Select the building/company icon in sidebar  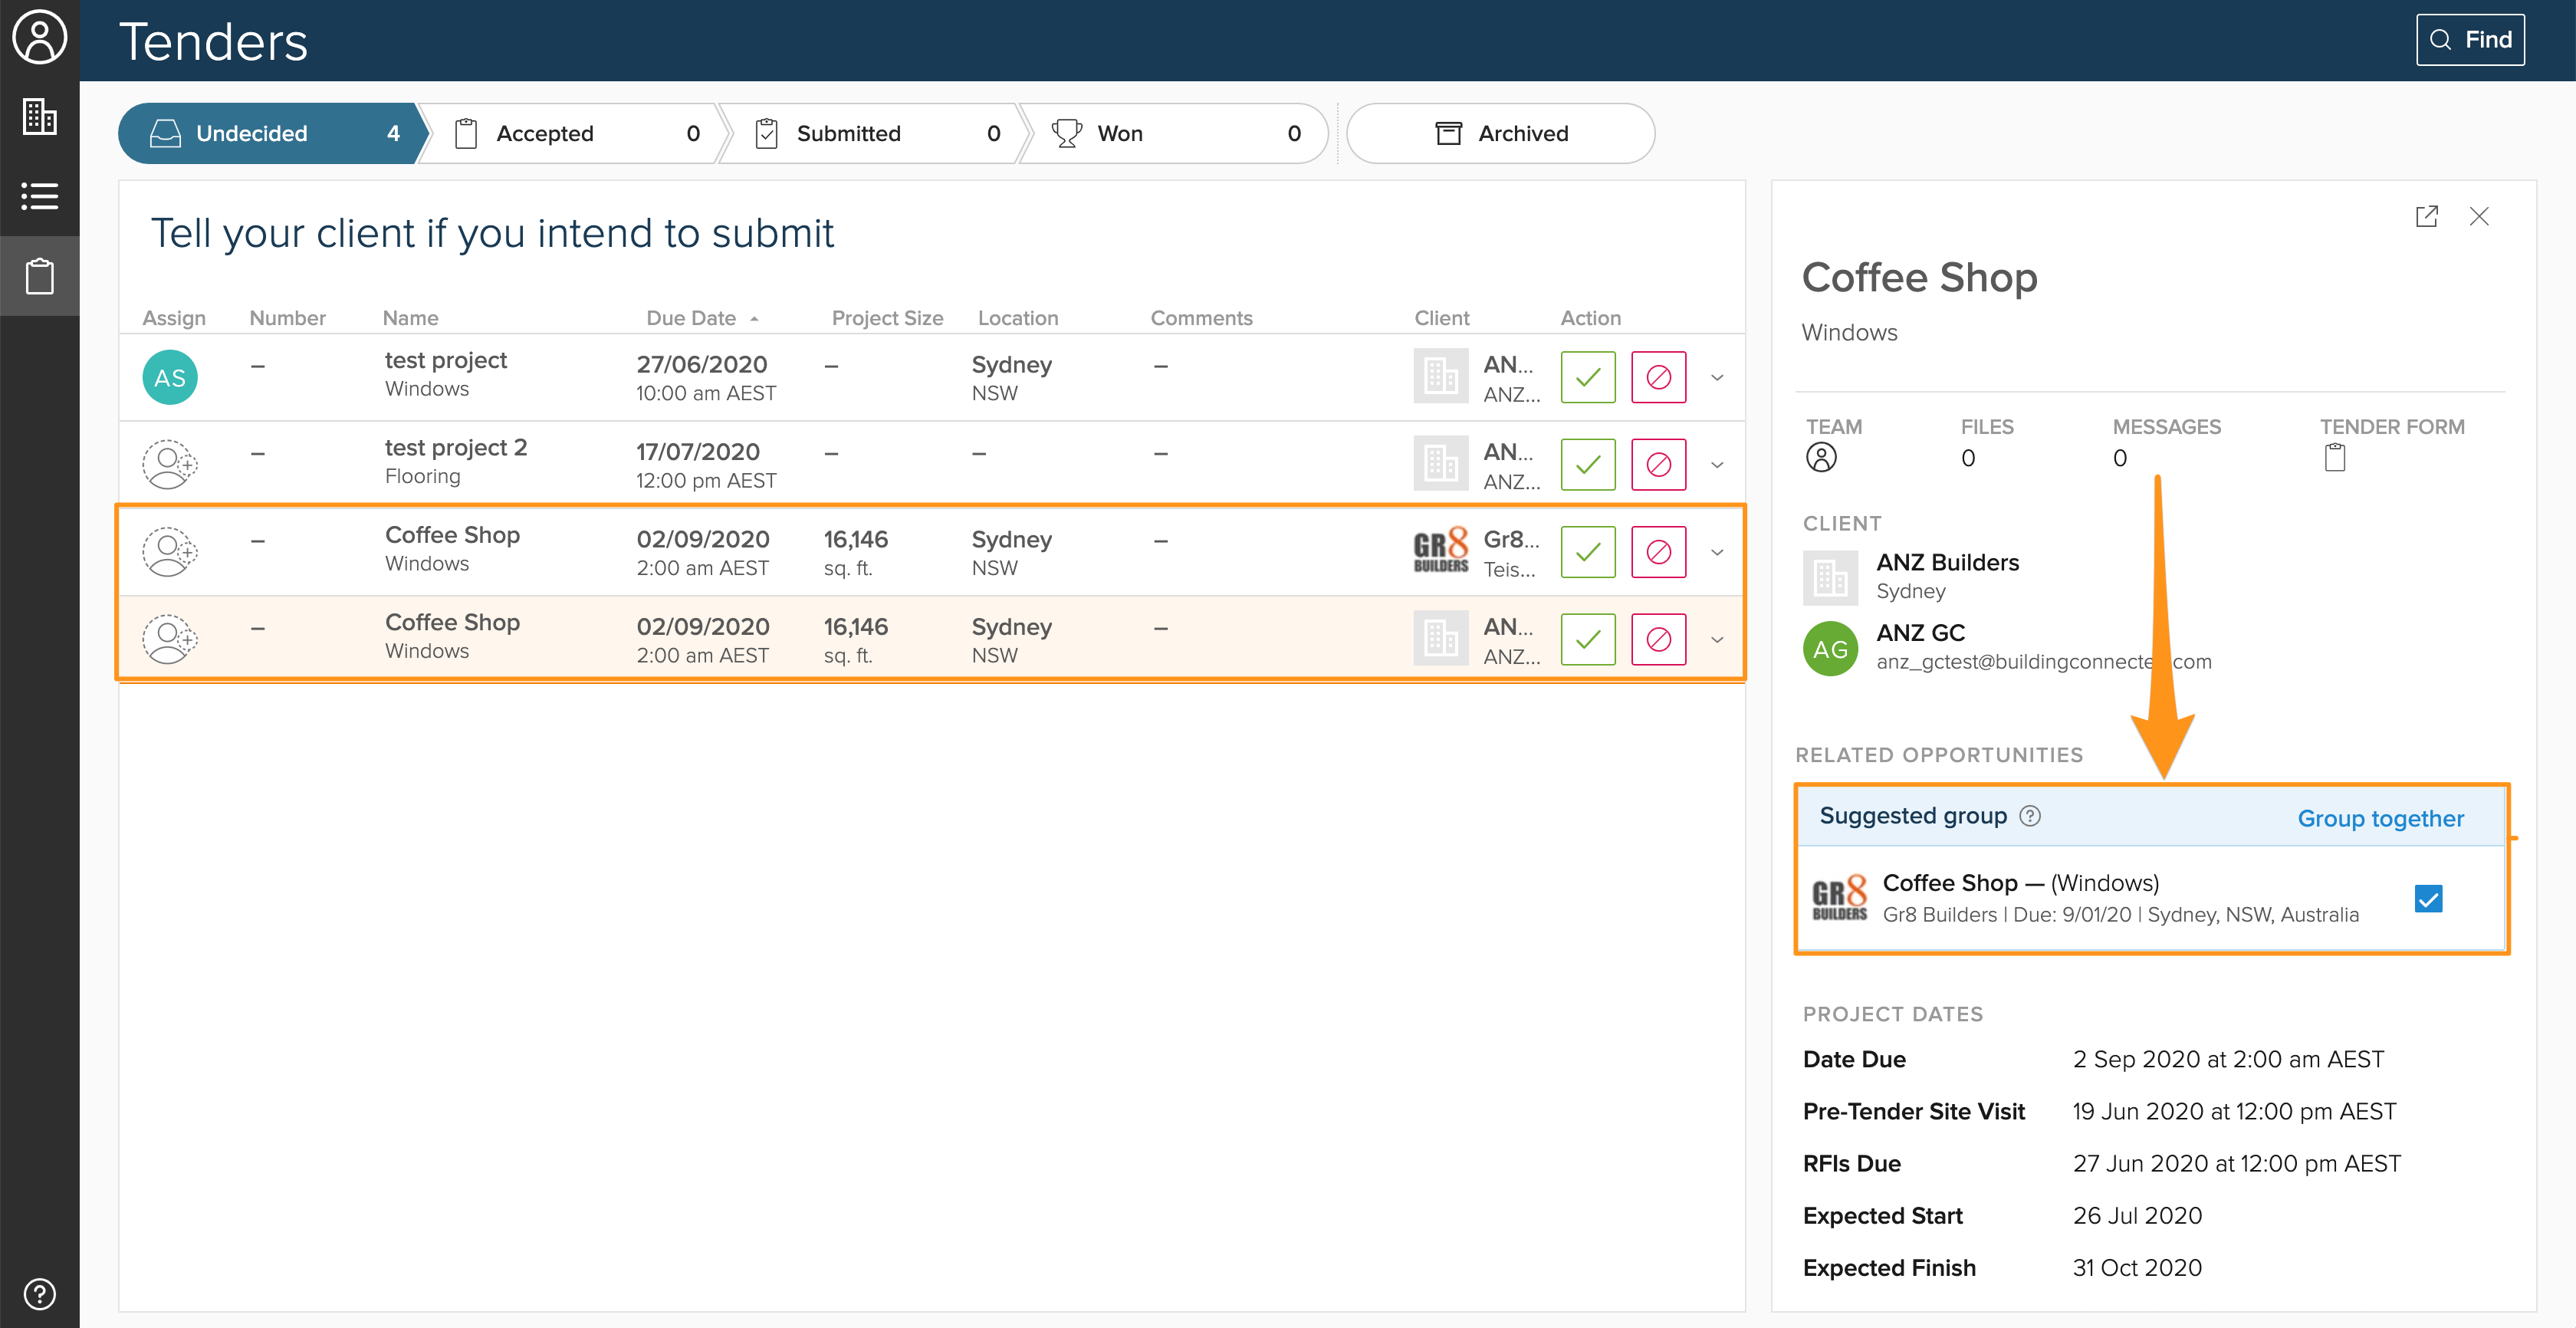point(39,116)
